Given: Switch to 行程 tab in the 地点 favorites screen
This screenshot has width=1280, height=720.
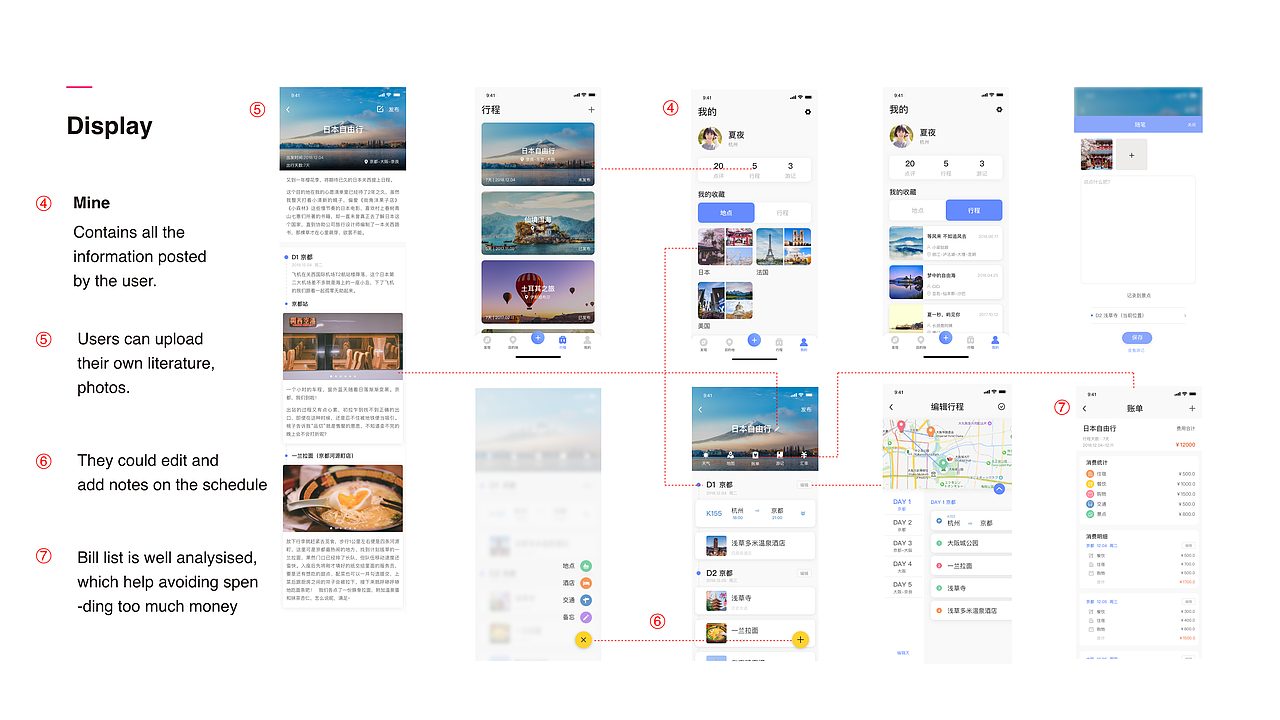Looking at the screenshot, I should click(x=782, y=212).
